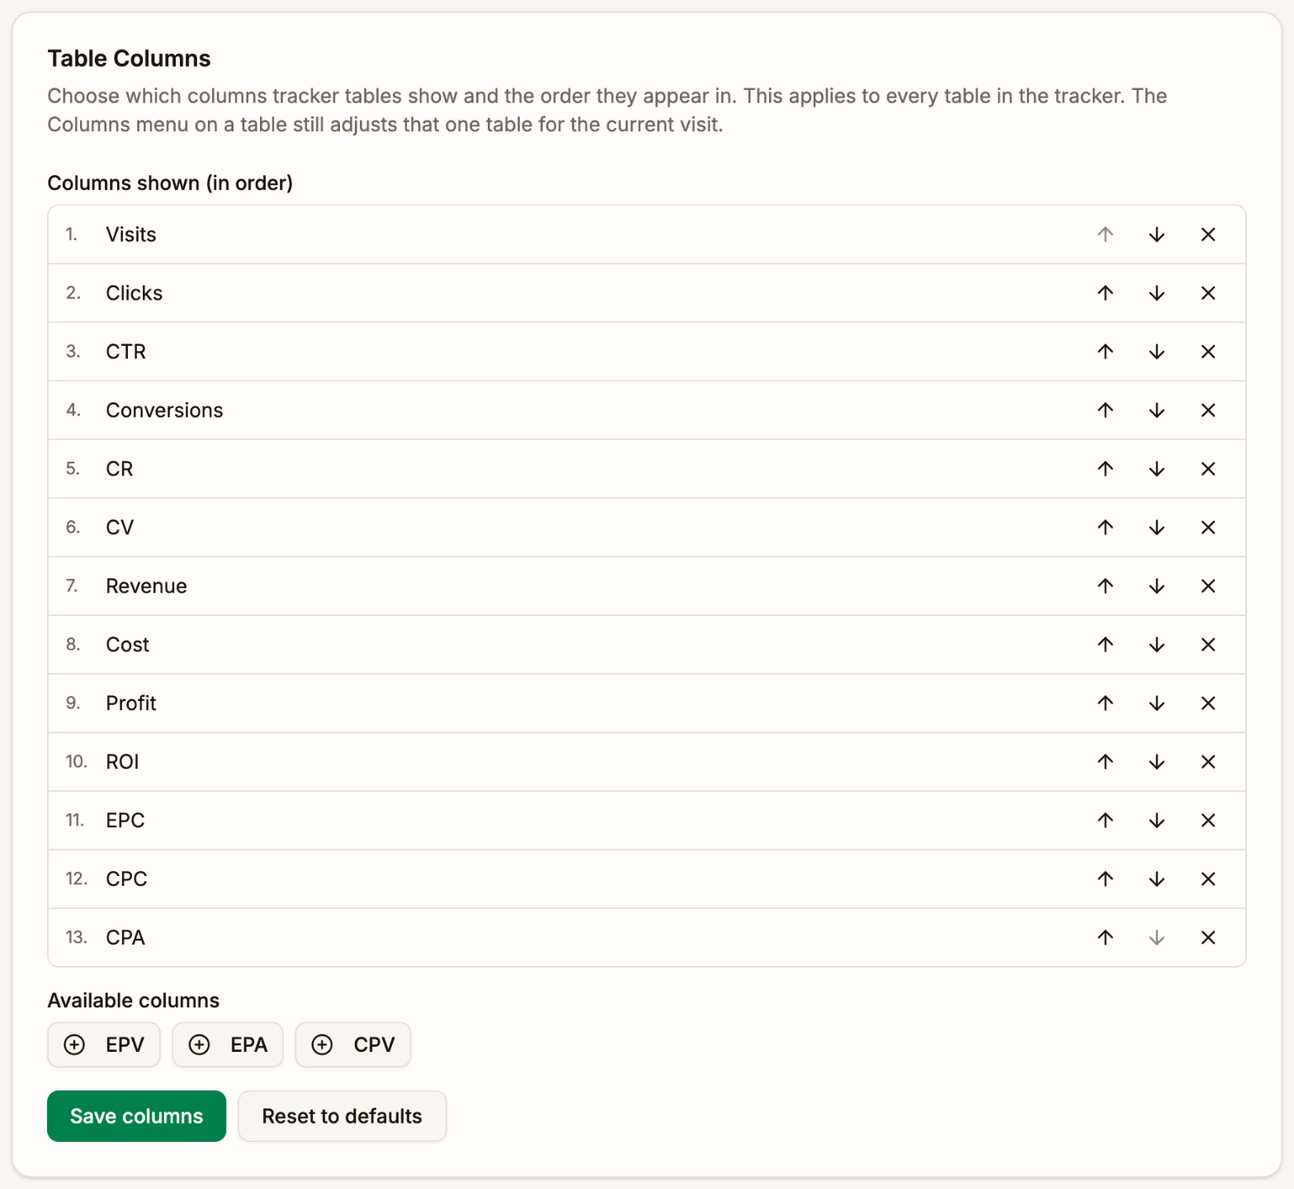Add the CPV column
The width and height of the screenshot is (1294, 1189).
click(x=353, y=1045)
